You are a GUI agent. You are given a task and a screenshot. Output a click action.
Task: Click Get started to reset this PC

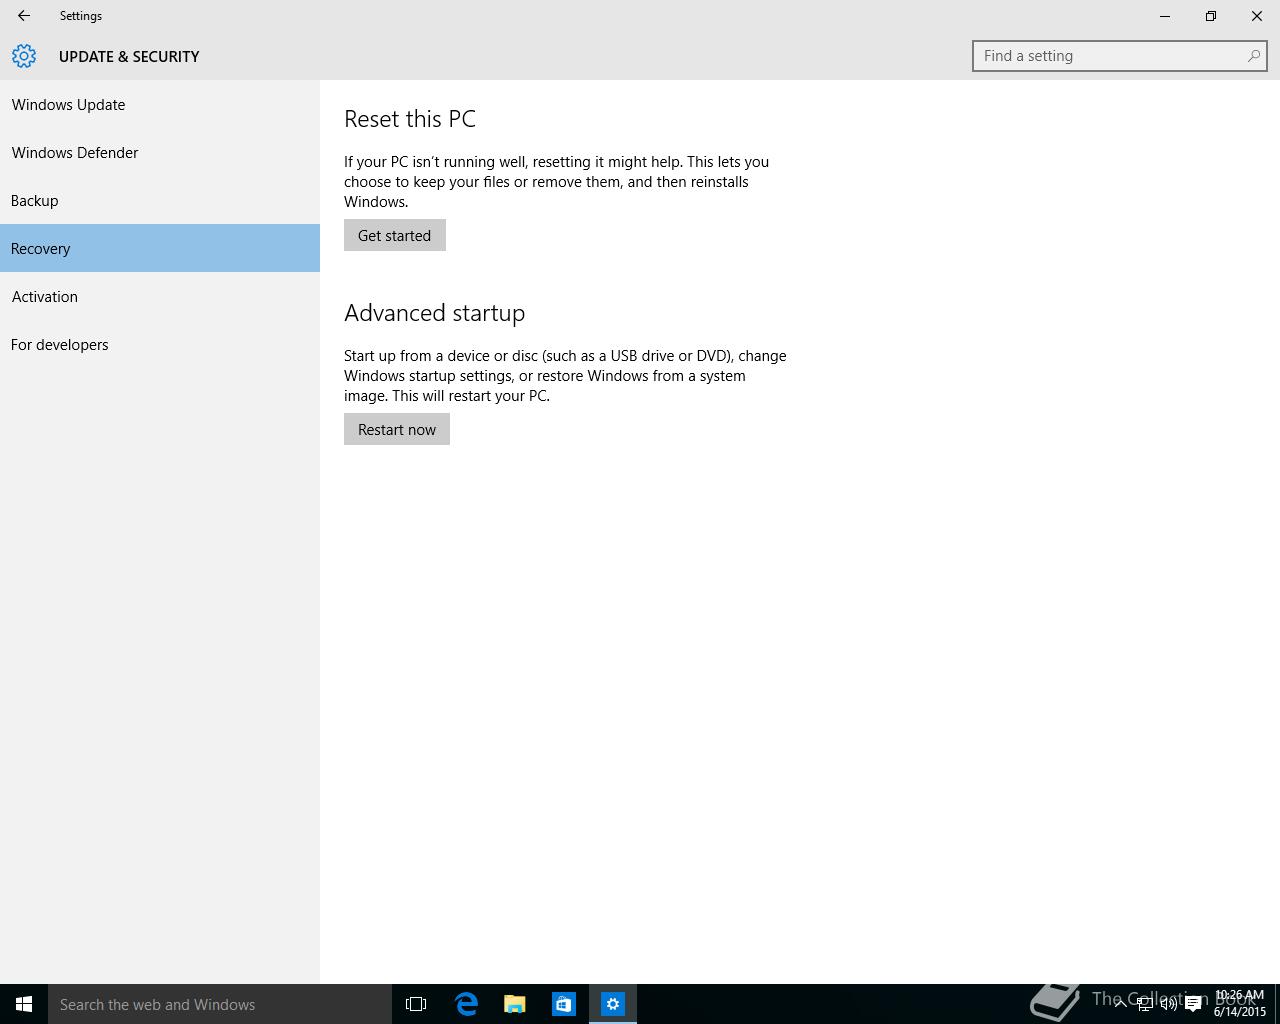coord(395,235)
